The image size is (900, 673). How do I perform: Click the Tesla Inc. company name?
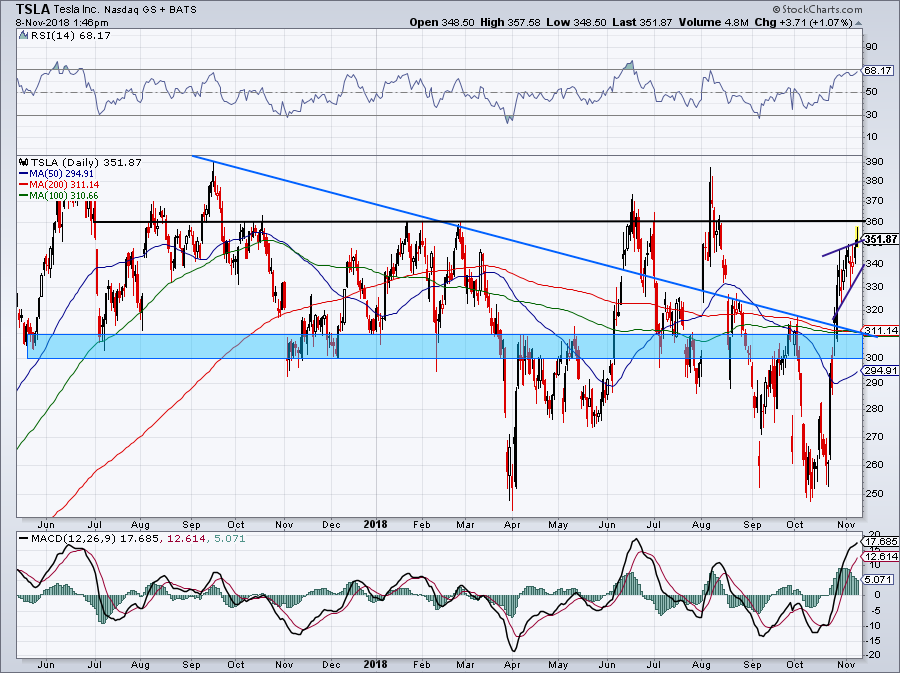pos(77,10)
